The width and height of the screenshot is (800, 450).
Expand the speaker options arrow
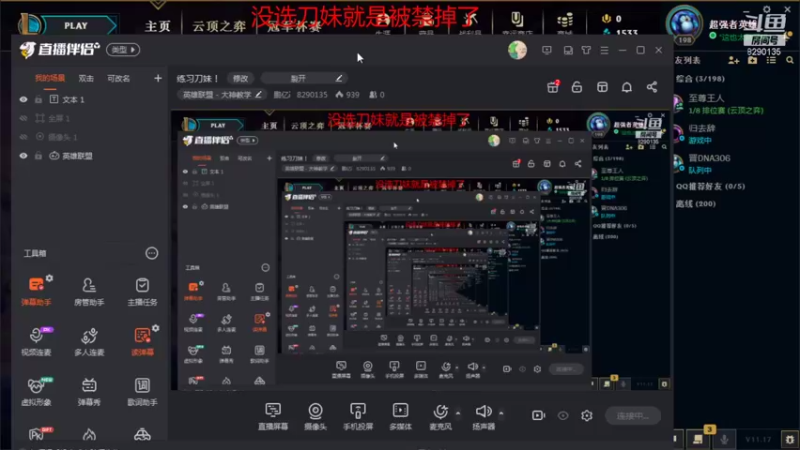tap(501, 413)
